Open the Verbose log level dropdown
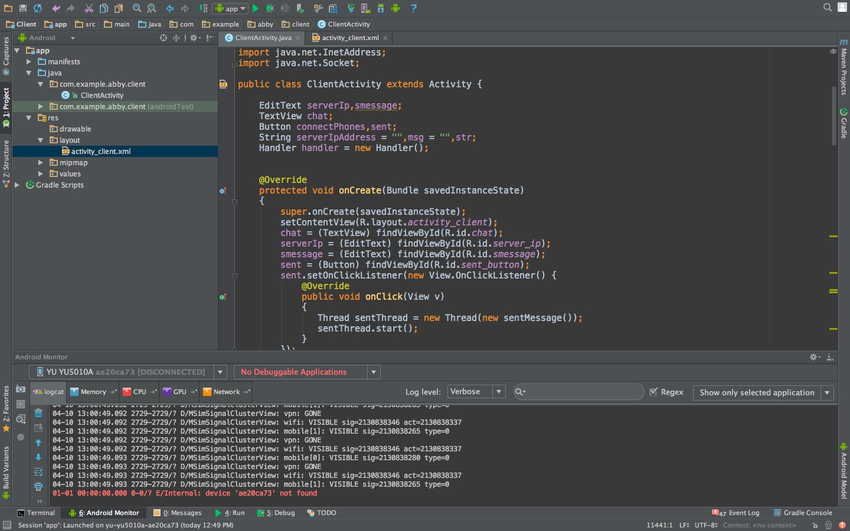 tap(475, 392)
